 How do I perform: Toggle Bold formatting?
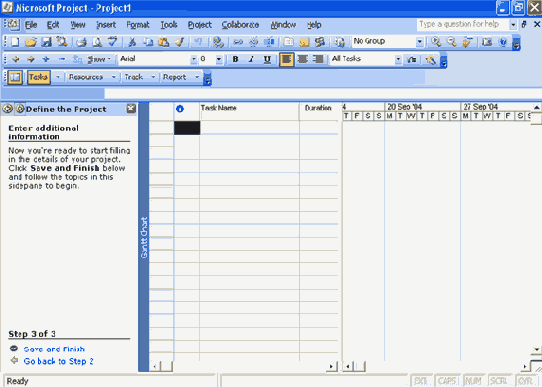point(235,59)
